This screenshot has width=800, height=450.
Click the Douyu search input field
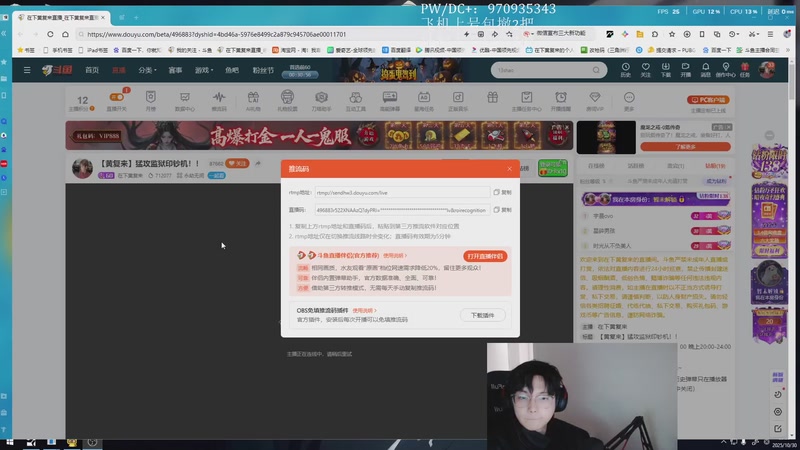pyautogui.click(x=543, y=70)
